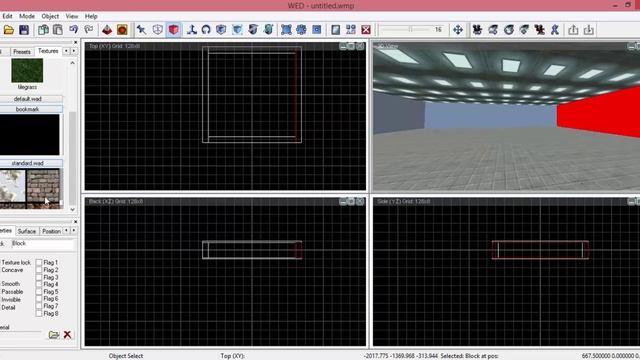Enable the Flag 4 checkbox
640x360 pixels.
coord(39,284)
